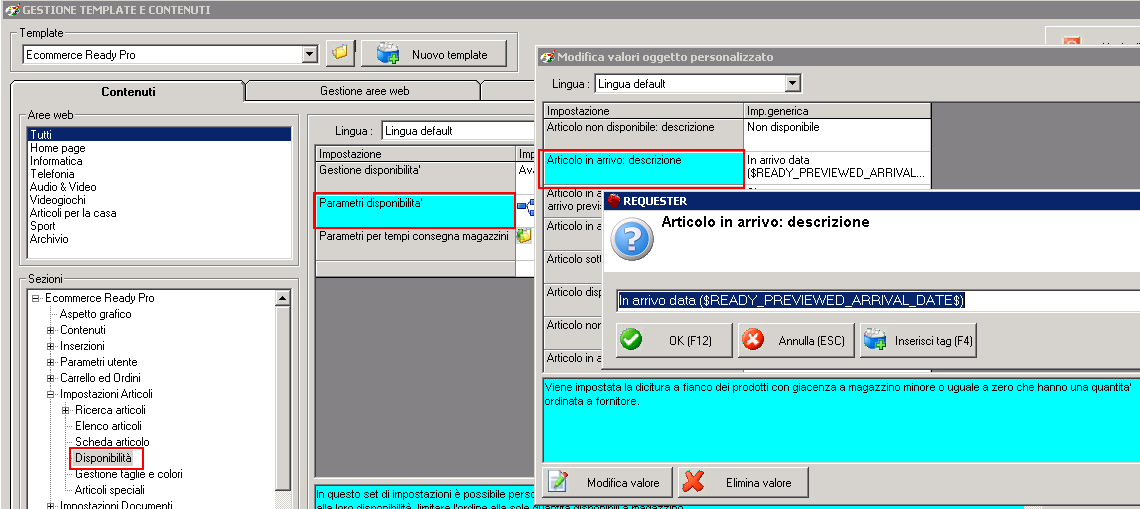Click the Modifica valore button

click(608, 482)
